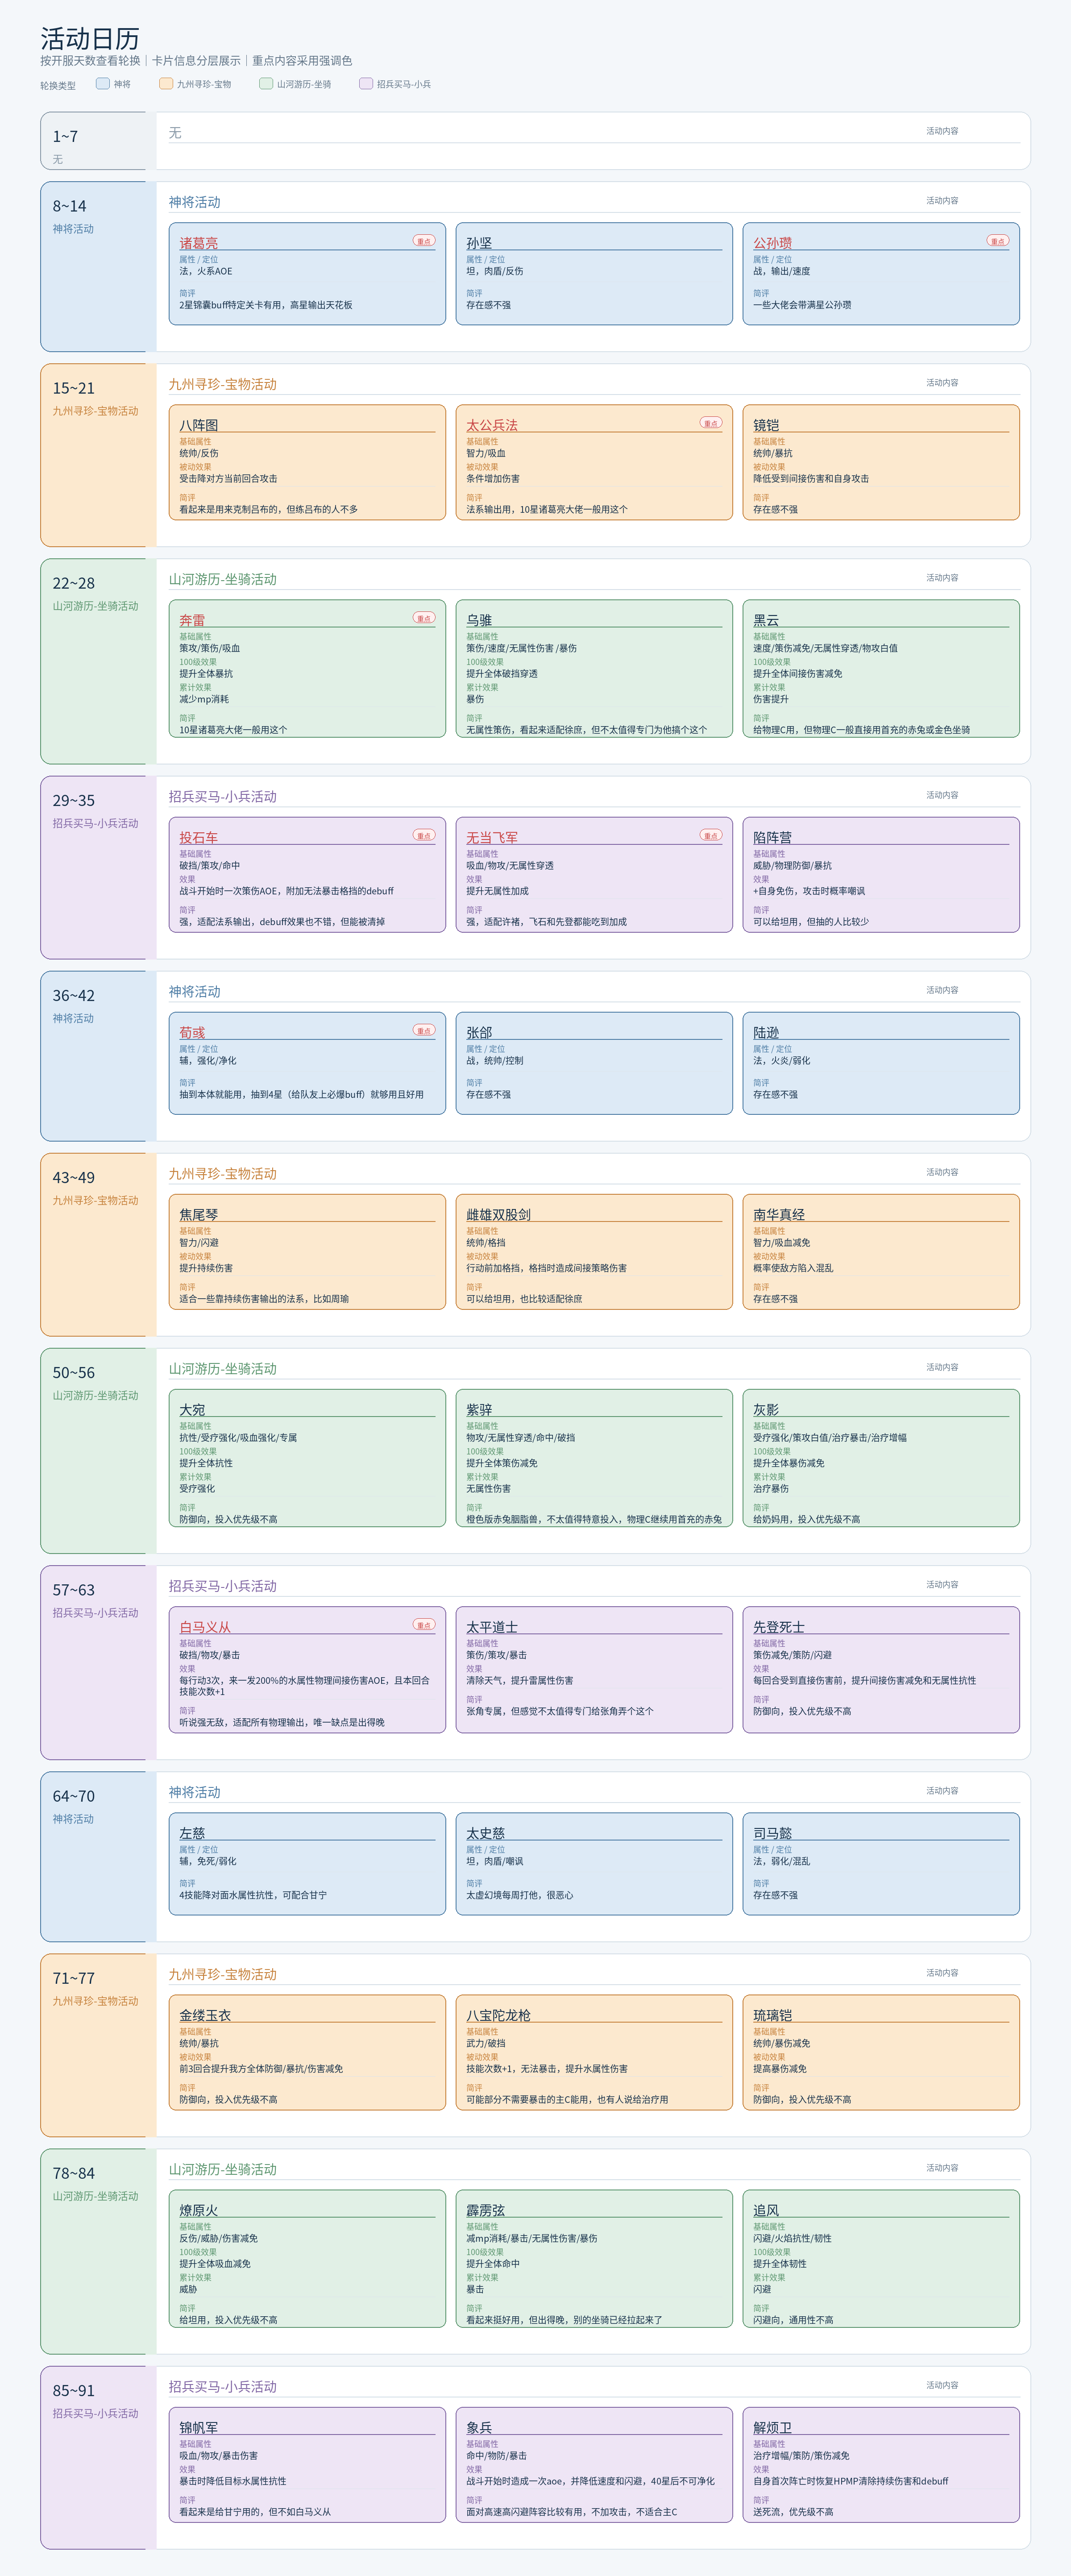Select the 15~21 九州寻珍 day block
Viewport: 1071px width, 2576px height.
98,455
